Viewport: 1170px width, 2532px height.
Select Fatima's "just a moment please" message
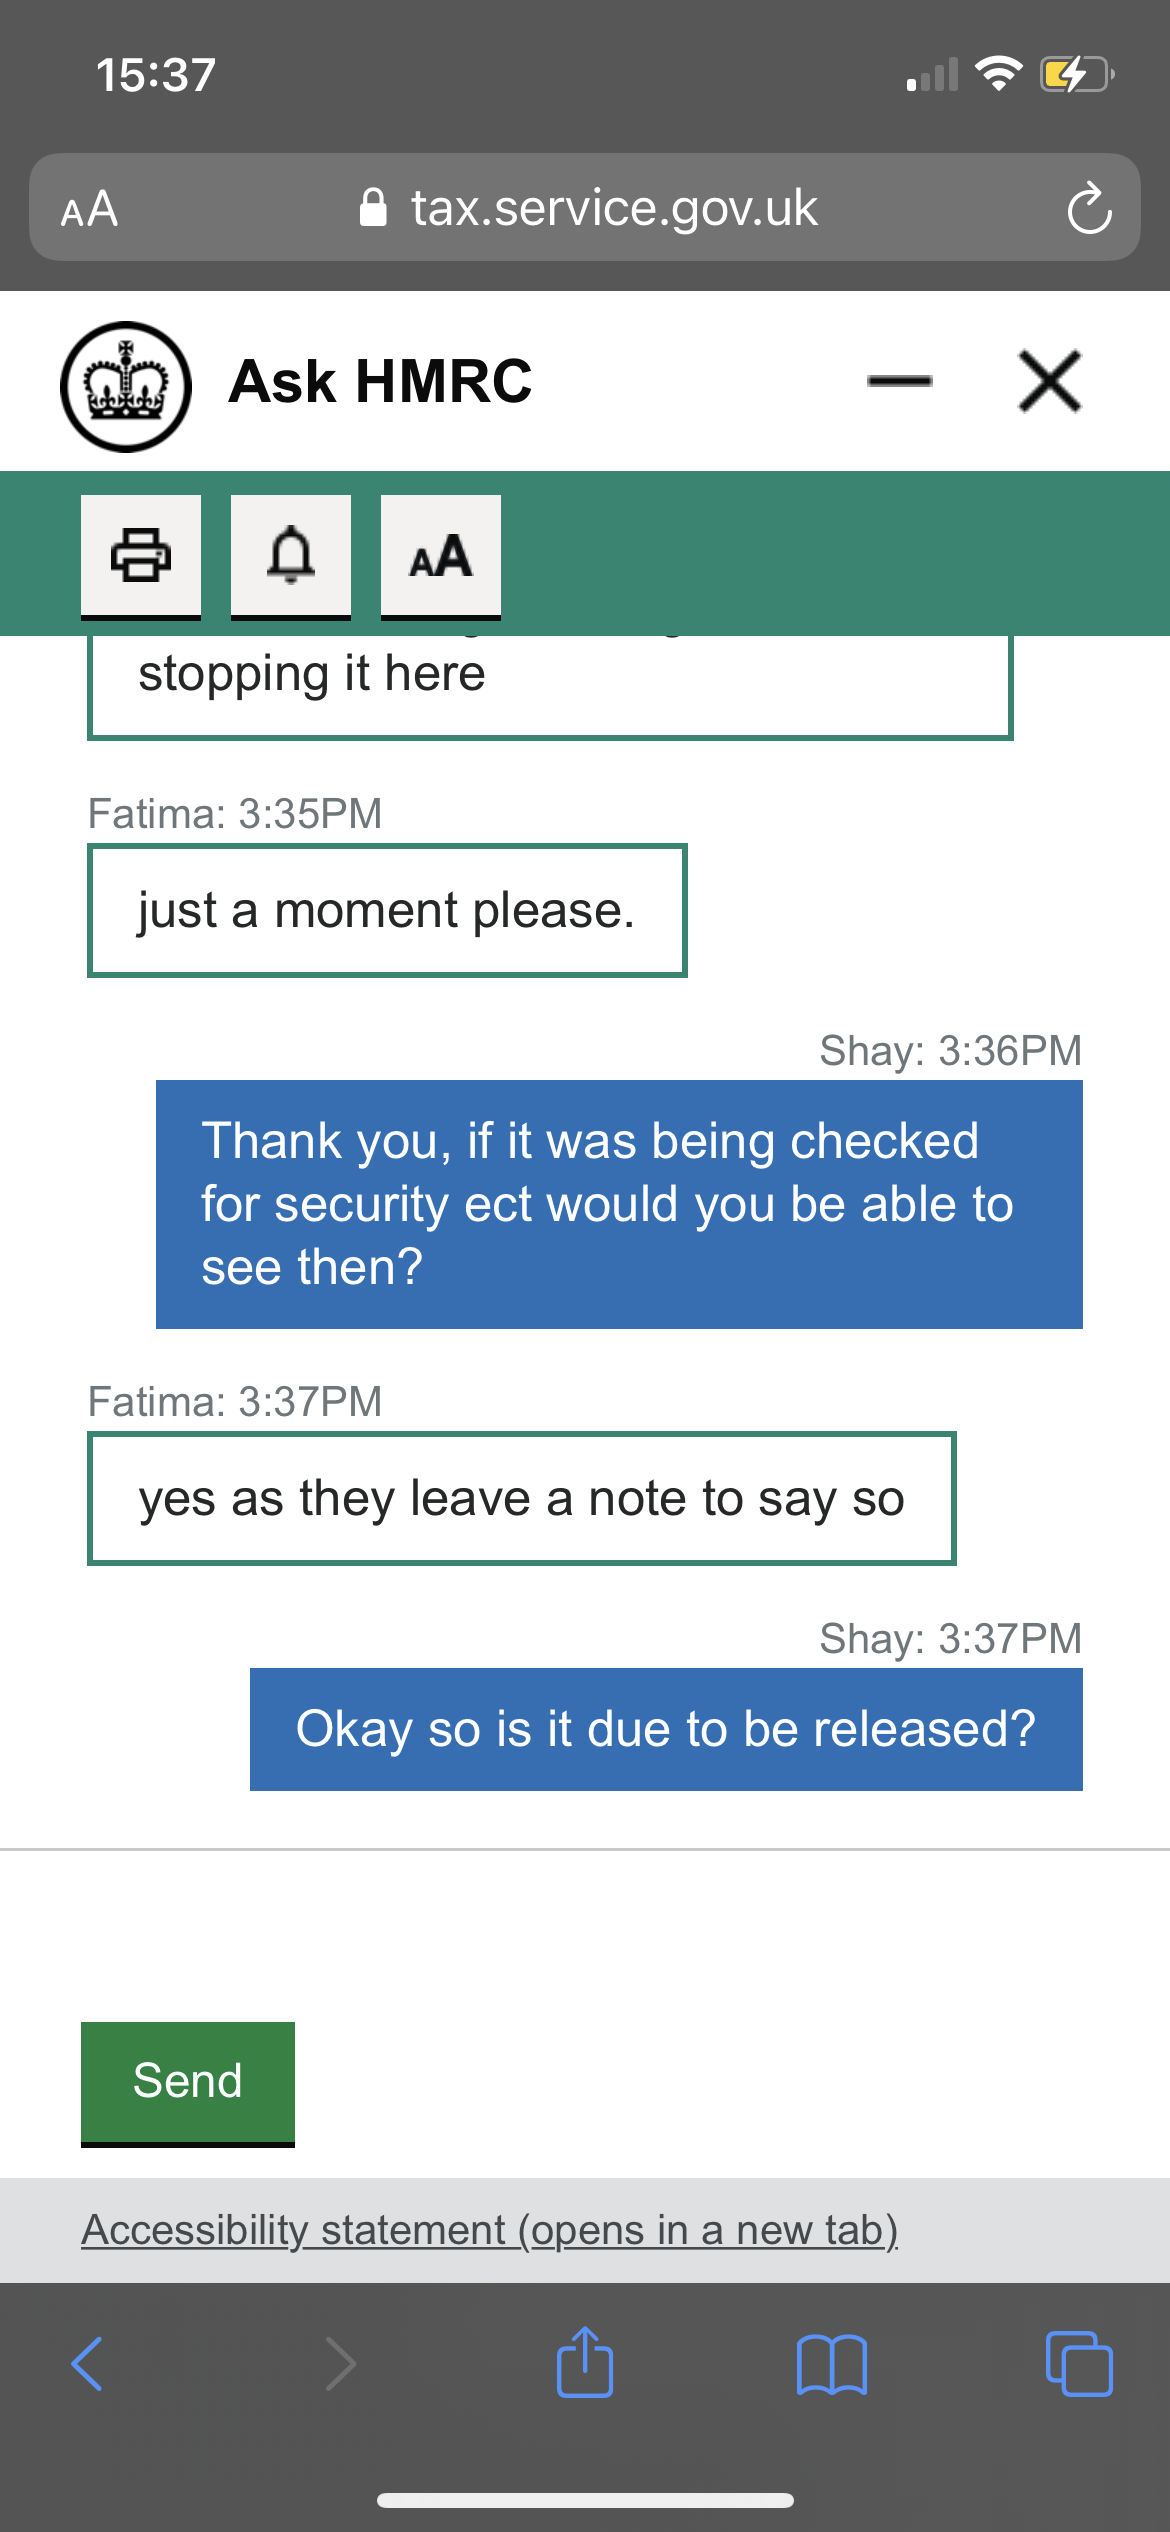[387, 910]
